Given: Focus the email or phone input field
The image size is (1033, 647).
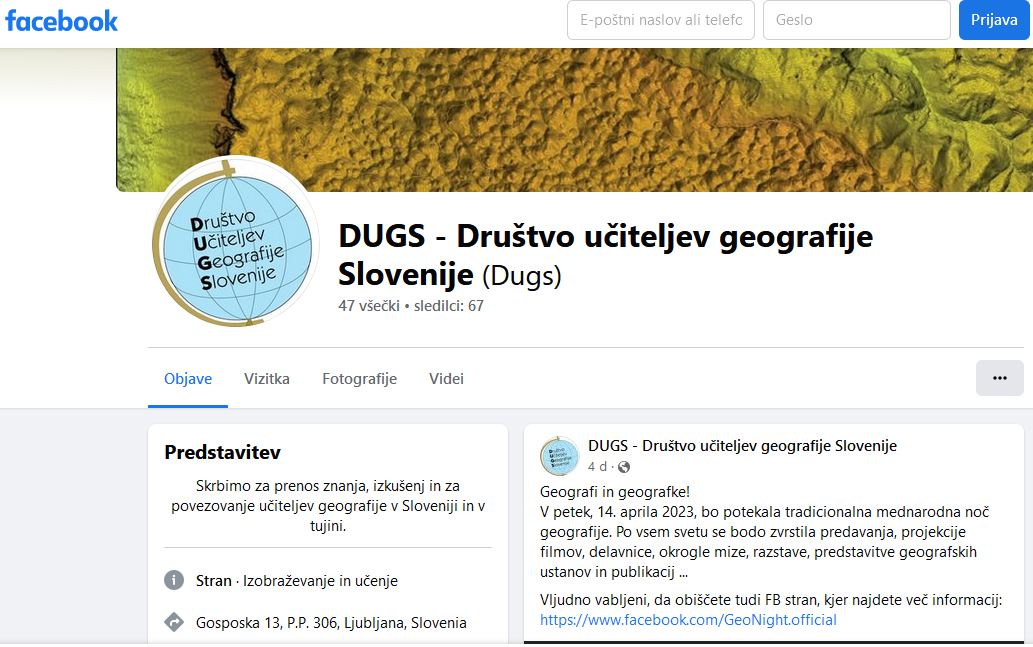Looking at the screenshot, I should 661,20.
